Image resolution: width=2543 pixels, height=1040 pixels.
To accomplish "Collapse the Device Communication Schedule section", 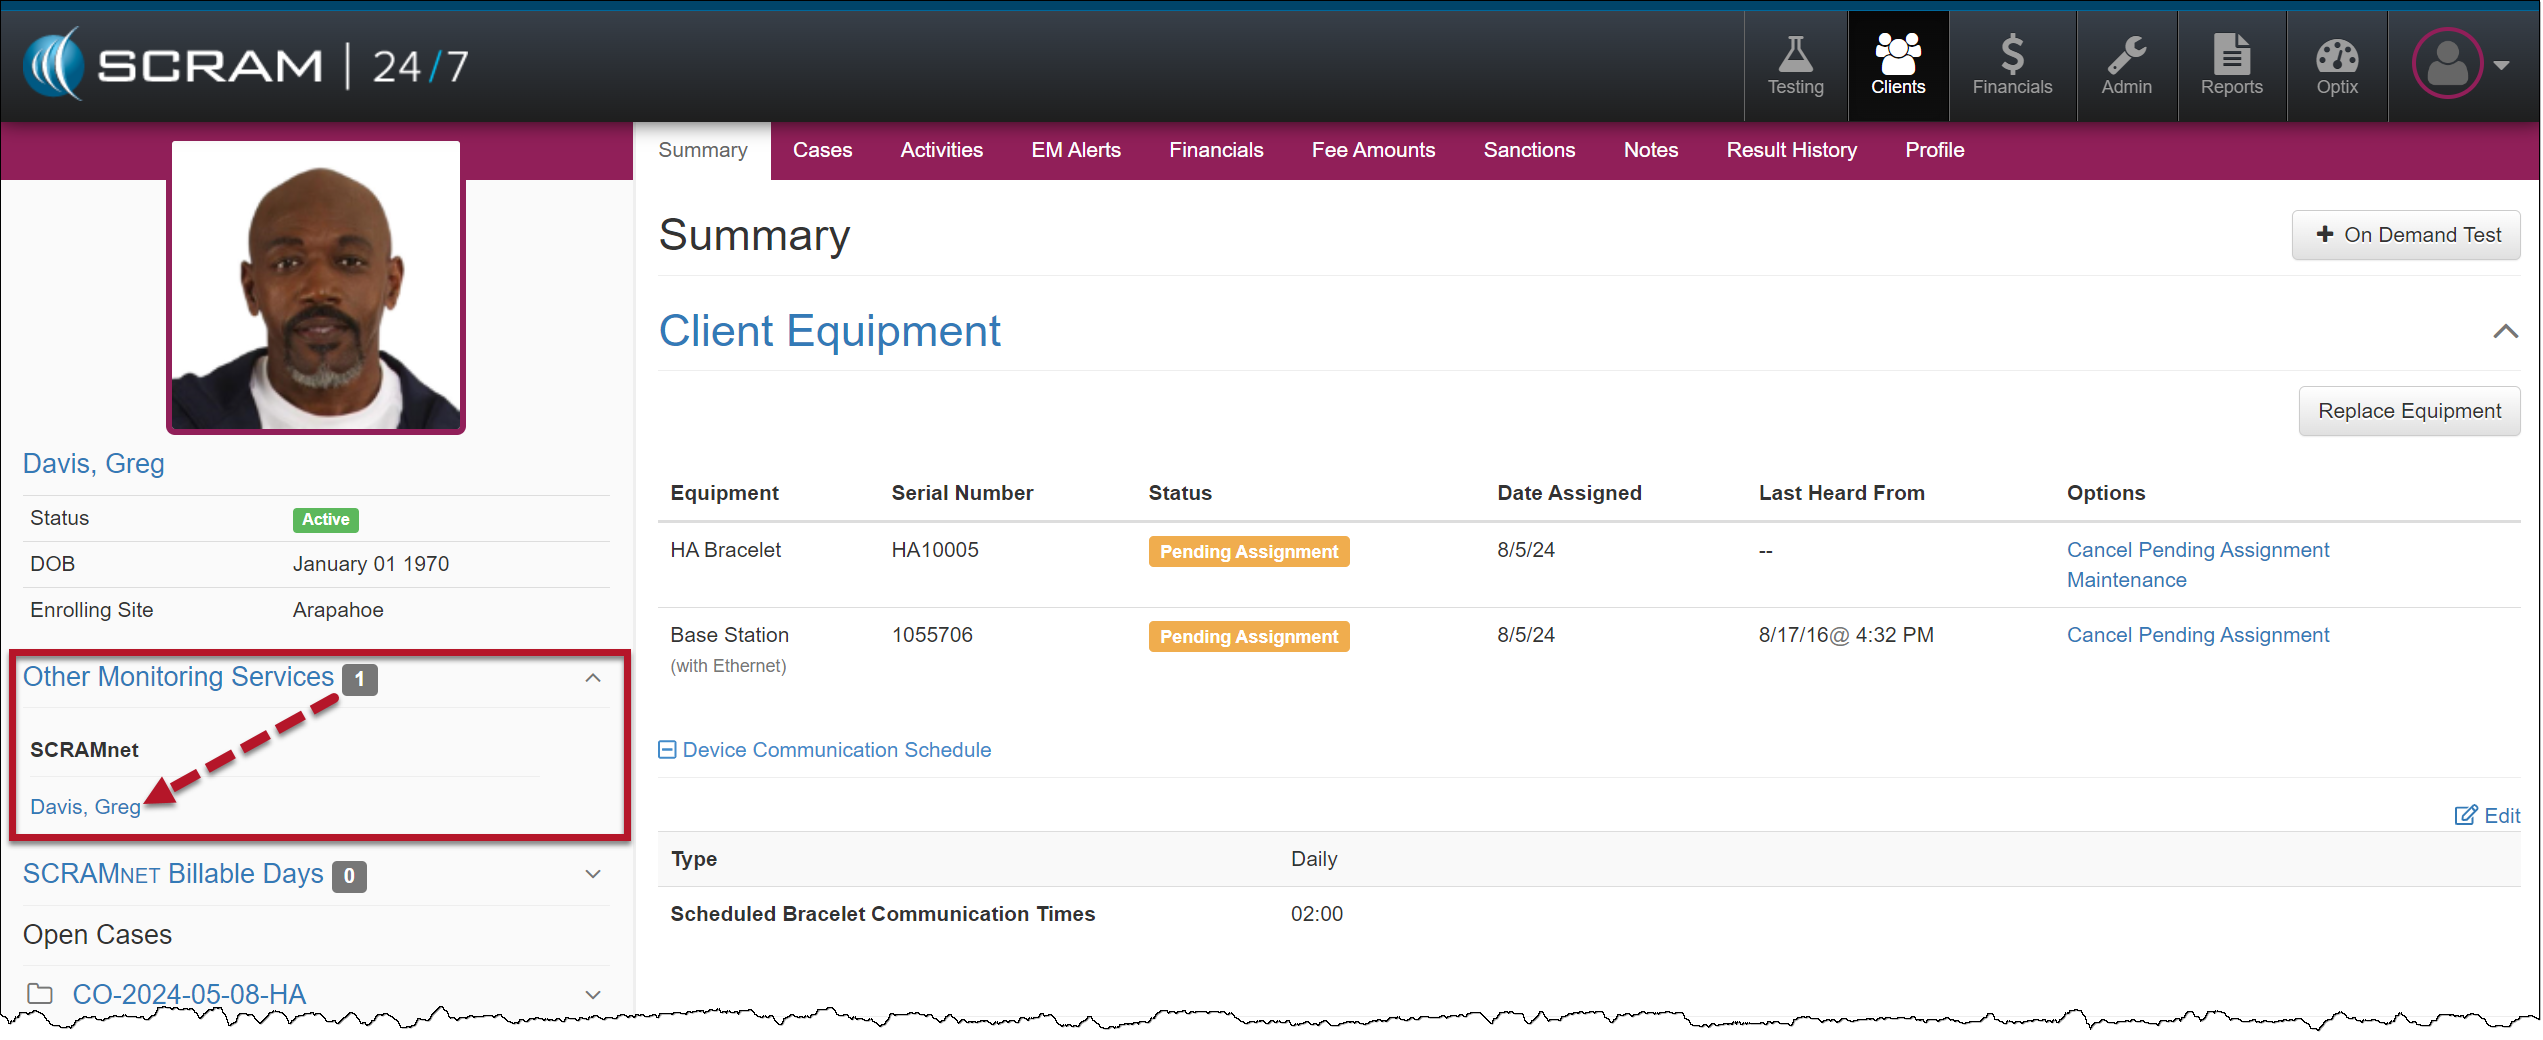I will pyautogui.click(x=667, y=750).
